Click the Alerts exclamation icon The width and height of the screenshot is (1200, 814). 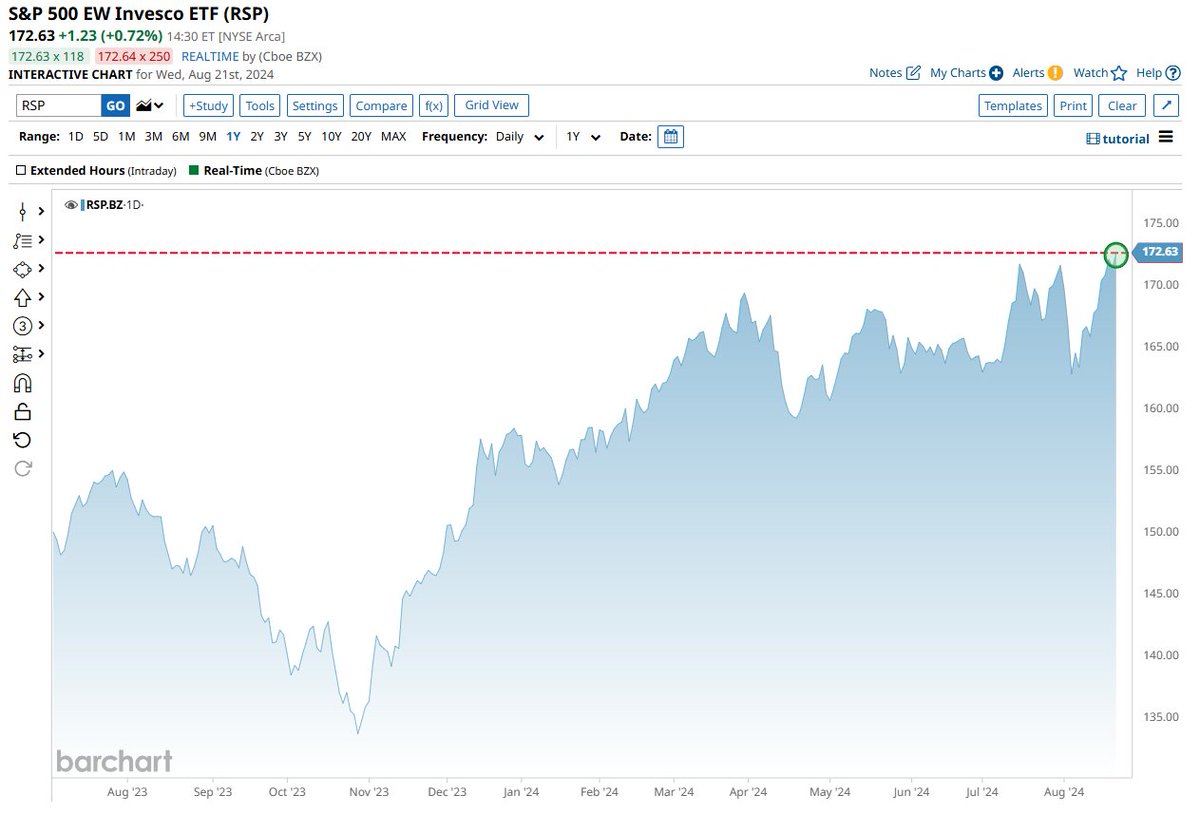(x=1055, y=73)
